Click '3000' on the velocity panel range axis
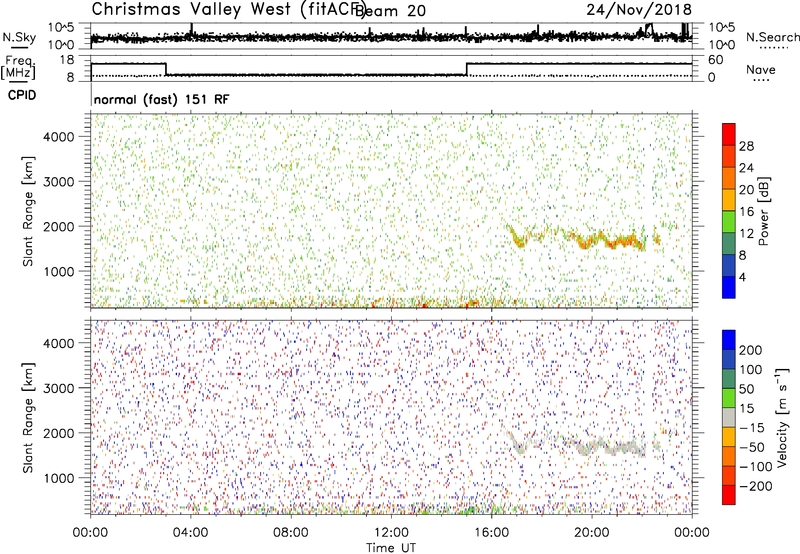Viewport: 800px width, 554px height. point(59,388)
